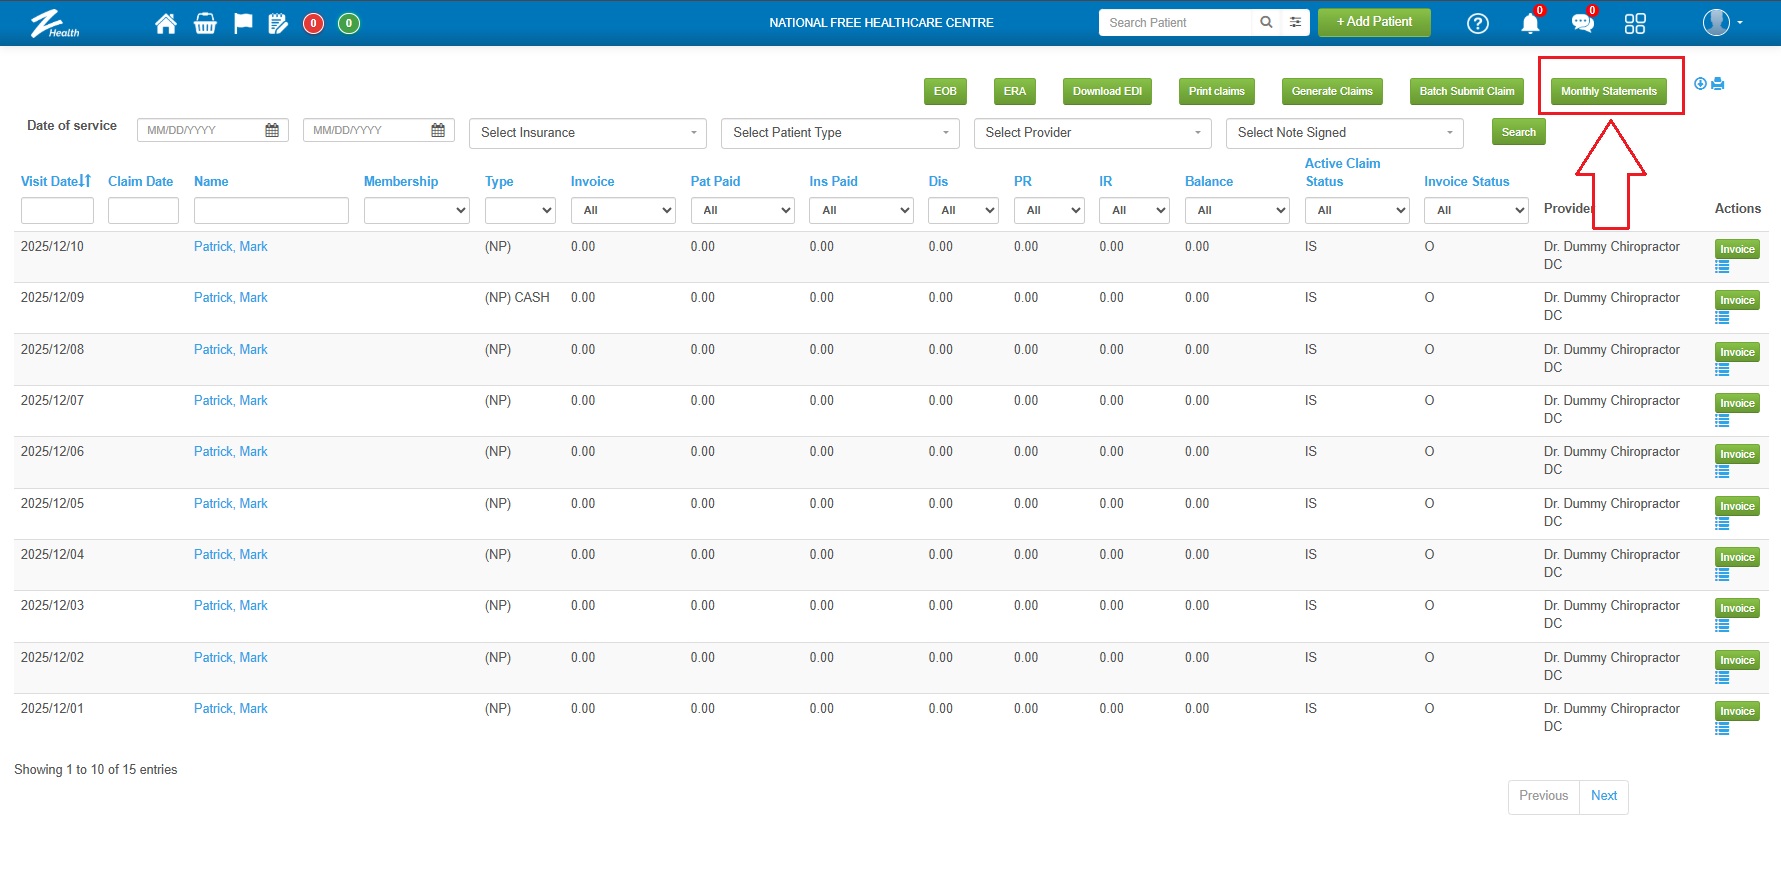Screen dimensions: 1781x891
Task: Open the notifications bell icon
Action: 1530,23
